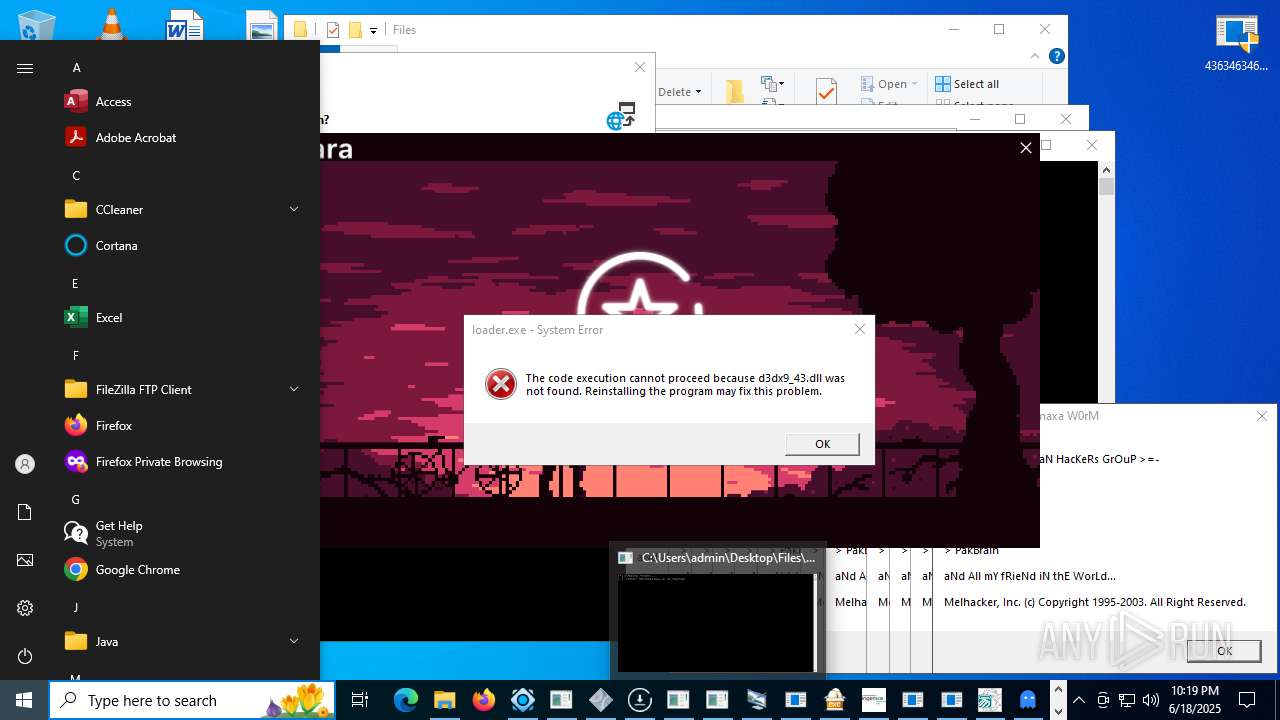This screenshot has width=1280, height=720.
Task: Click the Meet Now tray icon
Action: coord(1103,700)
